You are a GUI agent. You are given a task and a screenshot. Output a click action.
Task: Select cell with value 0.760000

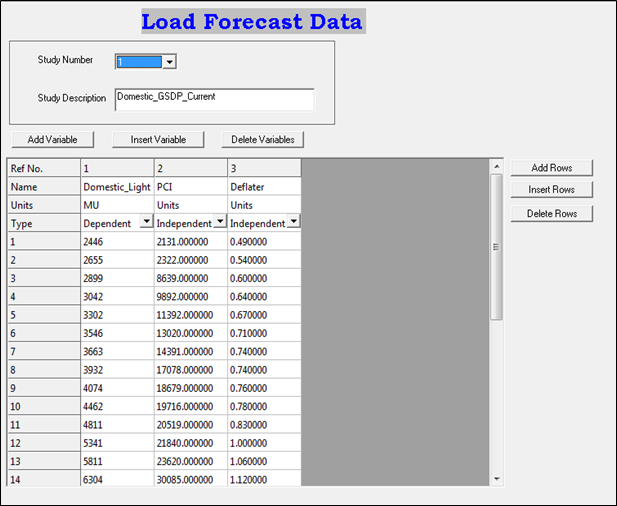(264, 388)
